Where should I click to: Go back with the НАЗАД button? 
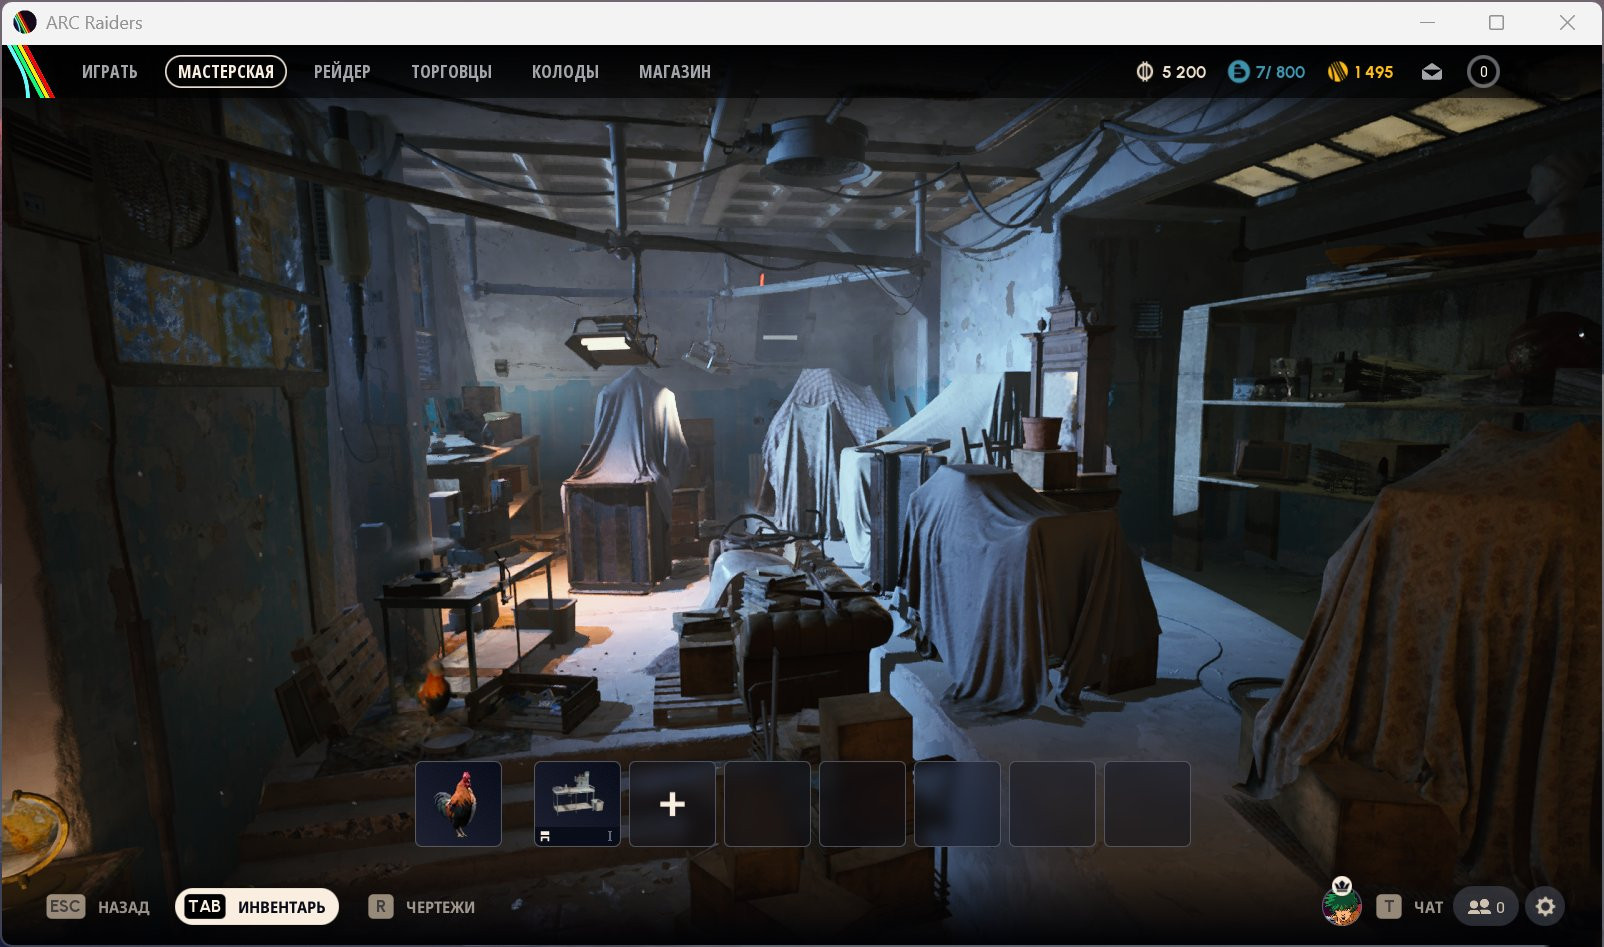click(x=98, y=907)
